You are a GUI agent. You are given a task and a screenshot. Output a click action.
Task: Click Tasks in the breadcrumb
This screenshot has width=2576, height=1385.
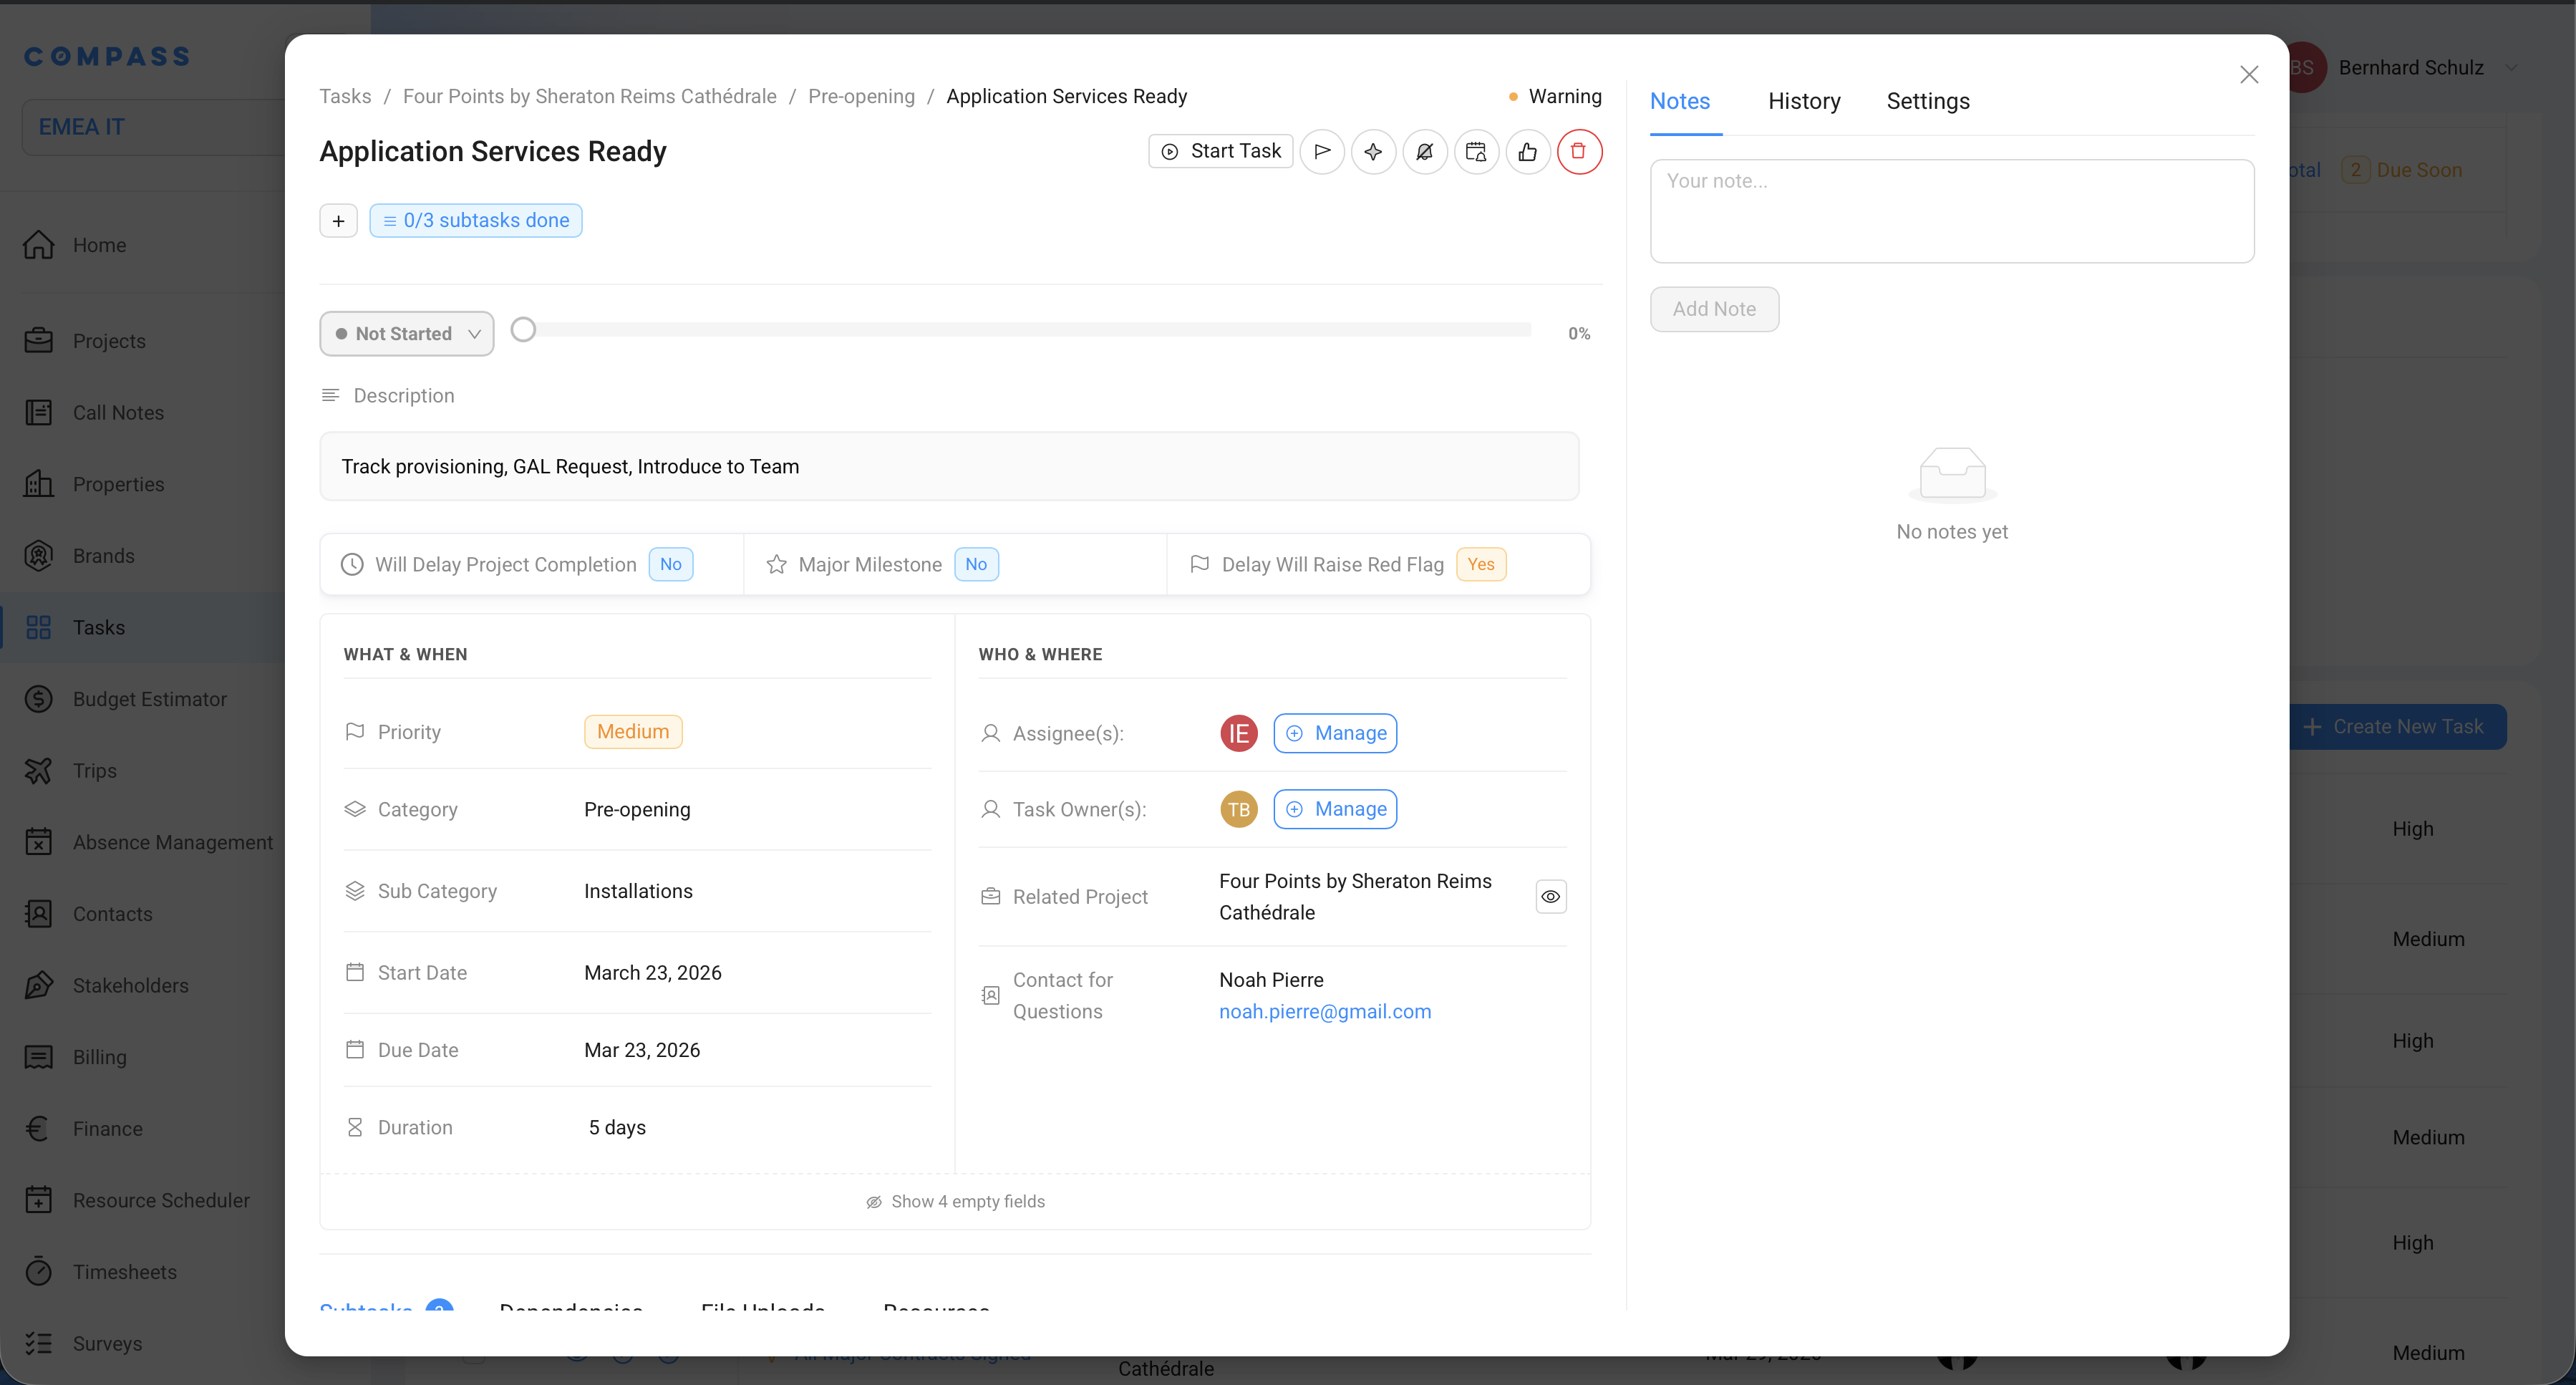[345, 96]
